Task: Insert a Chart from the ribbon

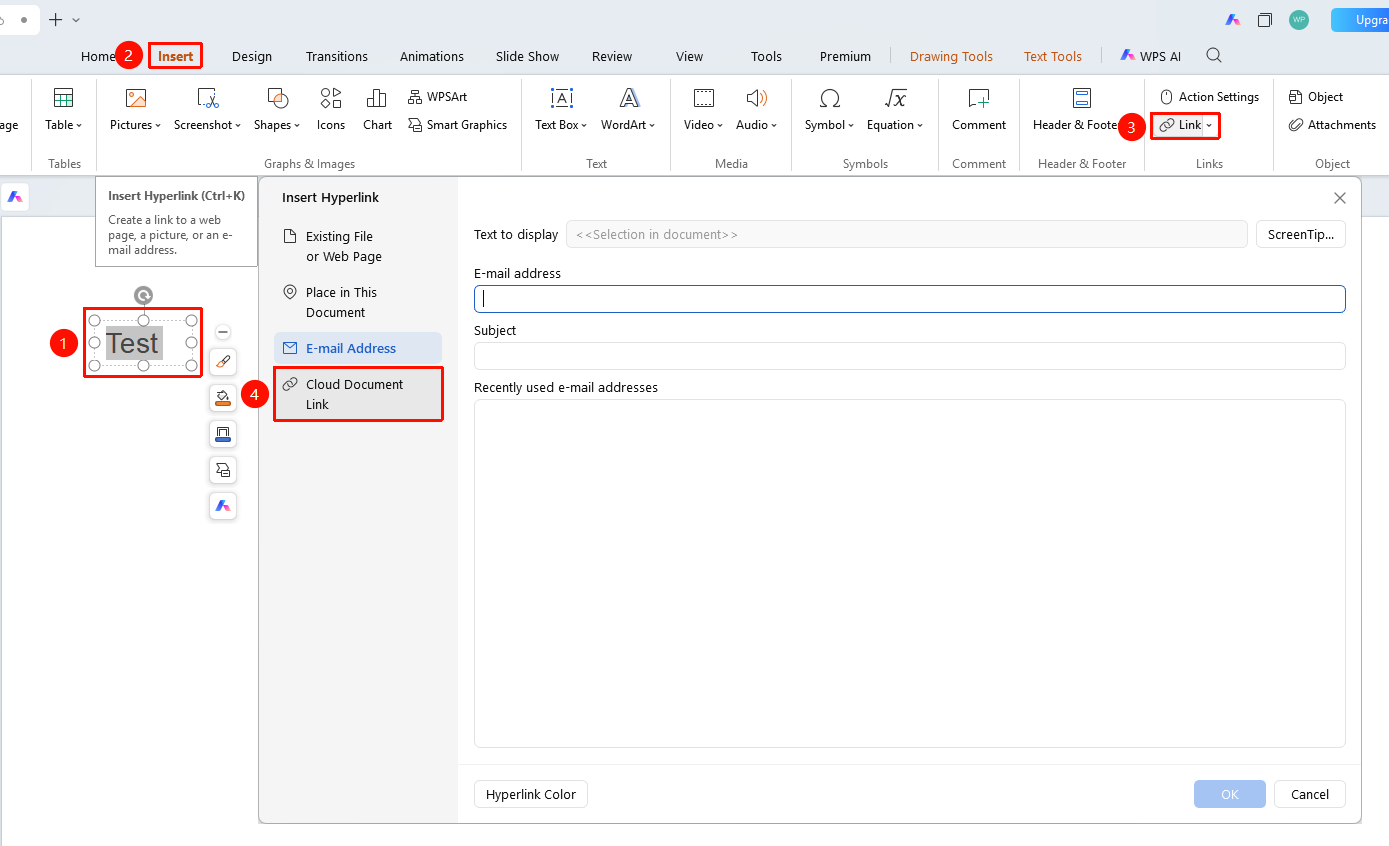Action: point(377,109)
